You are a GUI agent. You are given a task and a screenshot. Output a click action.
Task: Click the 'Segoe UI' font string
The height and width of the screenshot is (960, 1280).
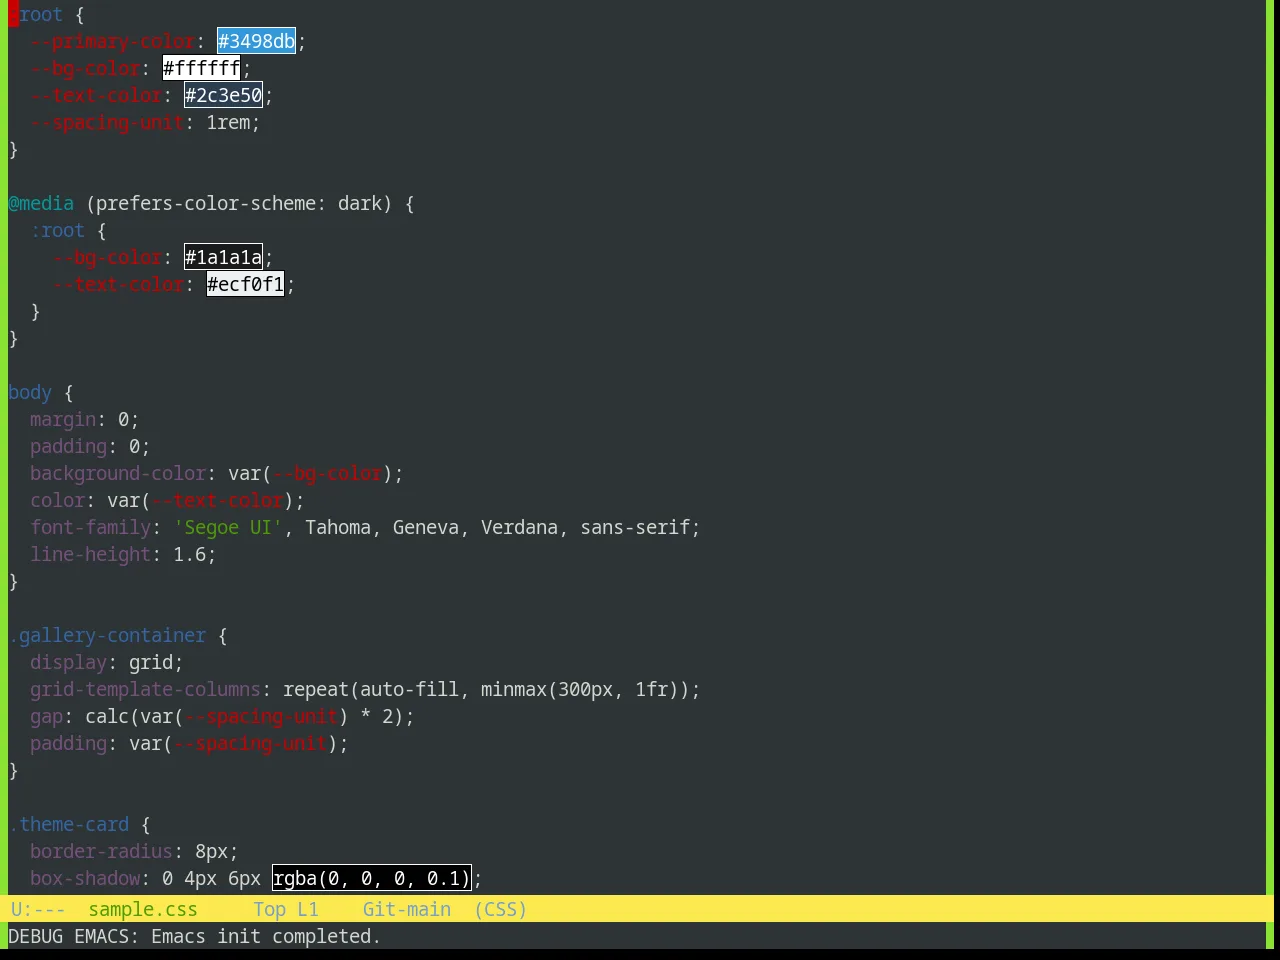tap(229, 527)
